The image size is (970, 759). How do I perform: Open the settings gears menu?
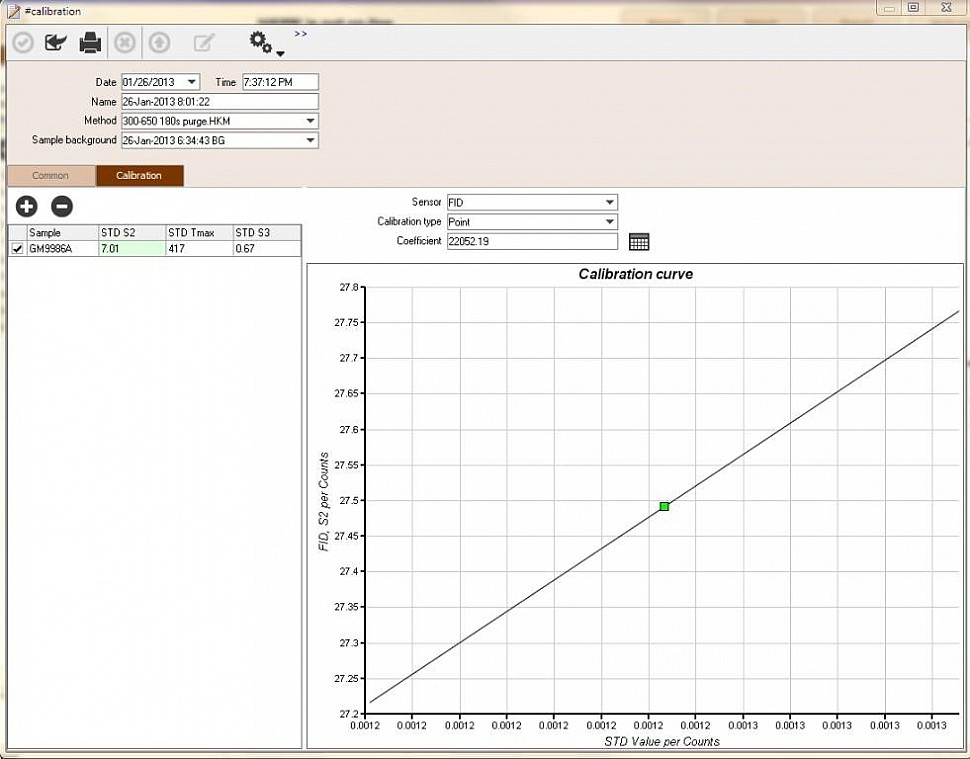click(266, 43)
